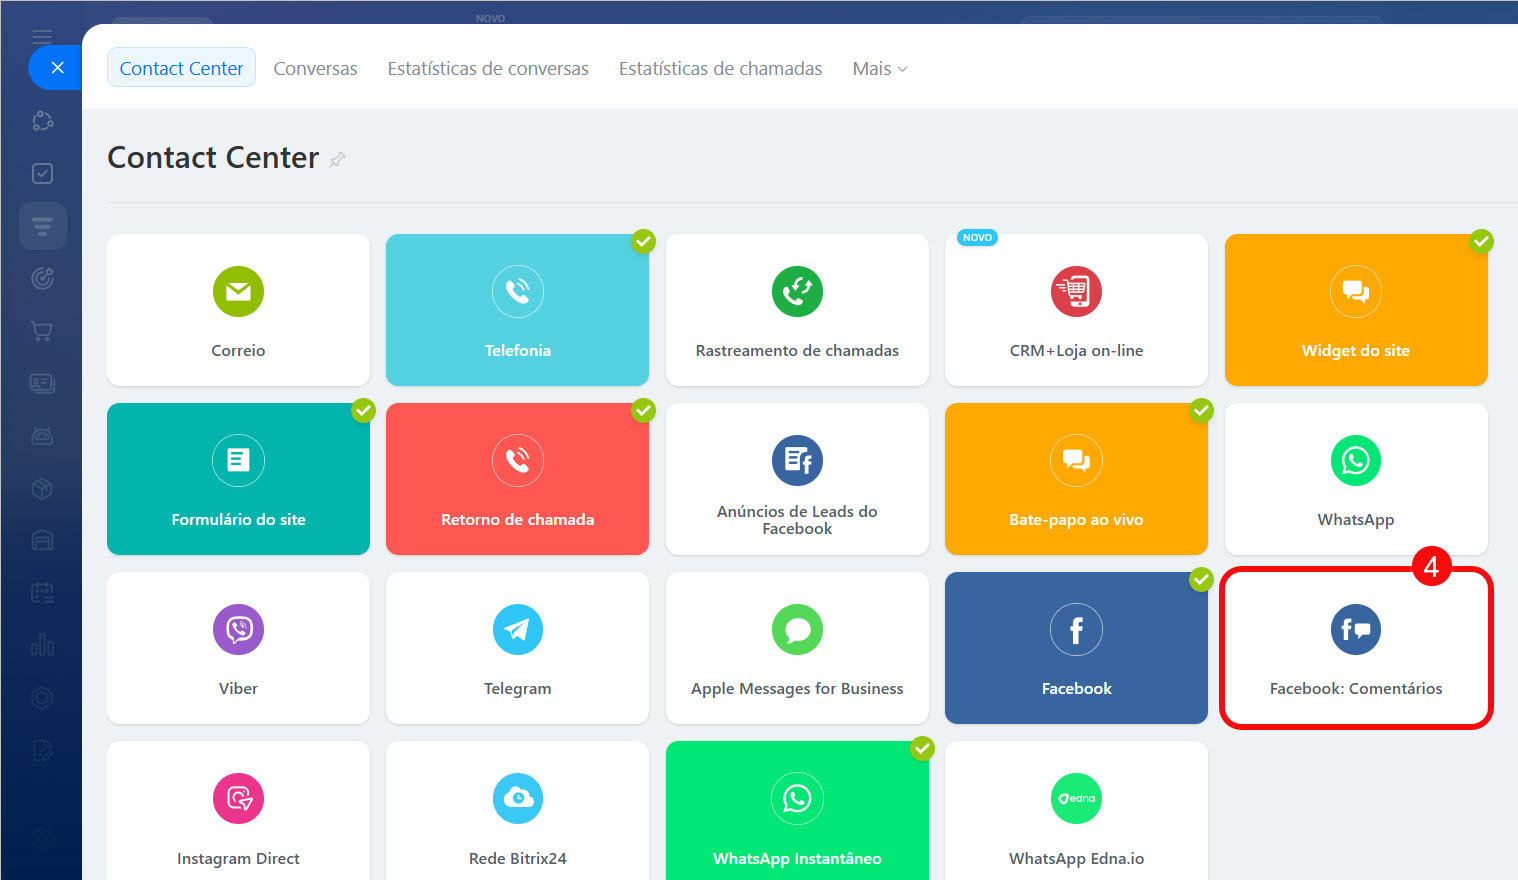Click the blue Facebook card label
Screen dimensions: 1518x880
[1076, 688]
